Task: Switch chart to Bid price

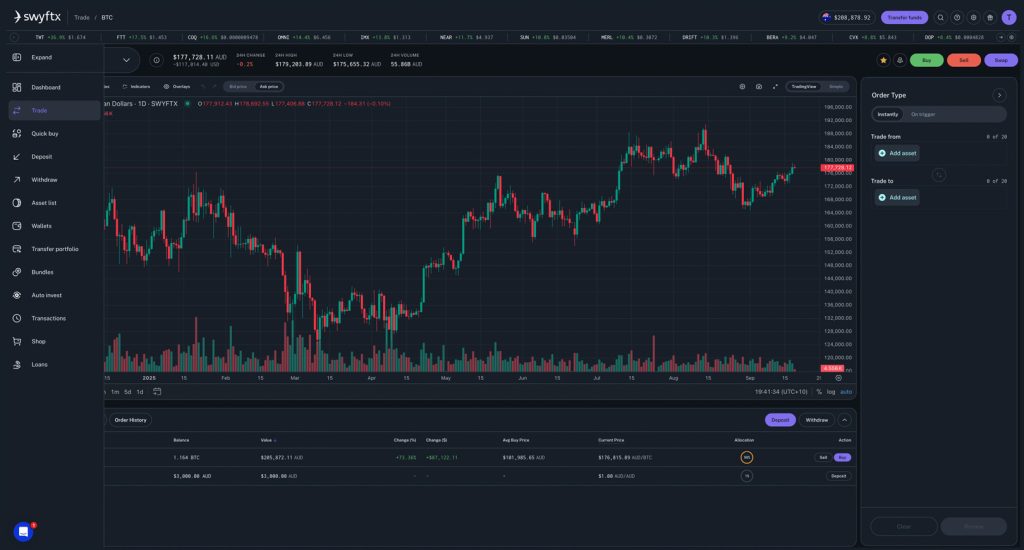Action: pyautogui.click(x=238, y=87)
